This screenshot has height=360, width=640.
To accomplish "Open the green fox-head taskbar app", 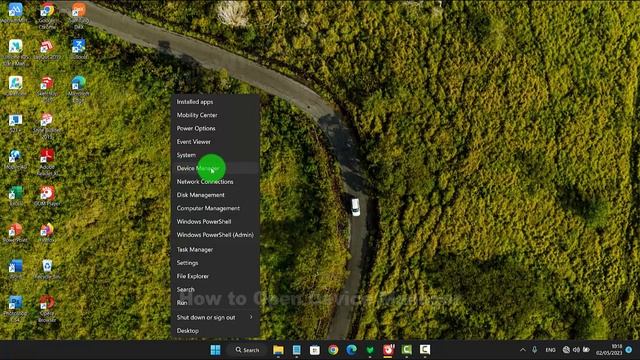I will 370,350.
